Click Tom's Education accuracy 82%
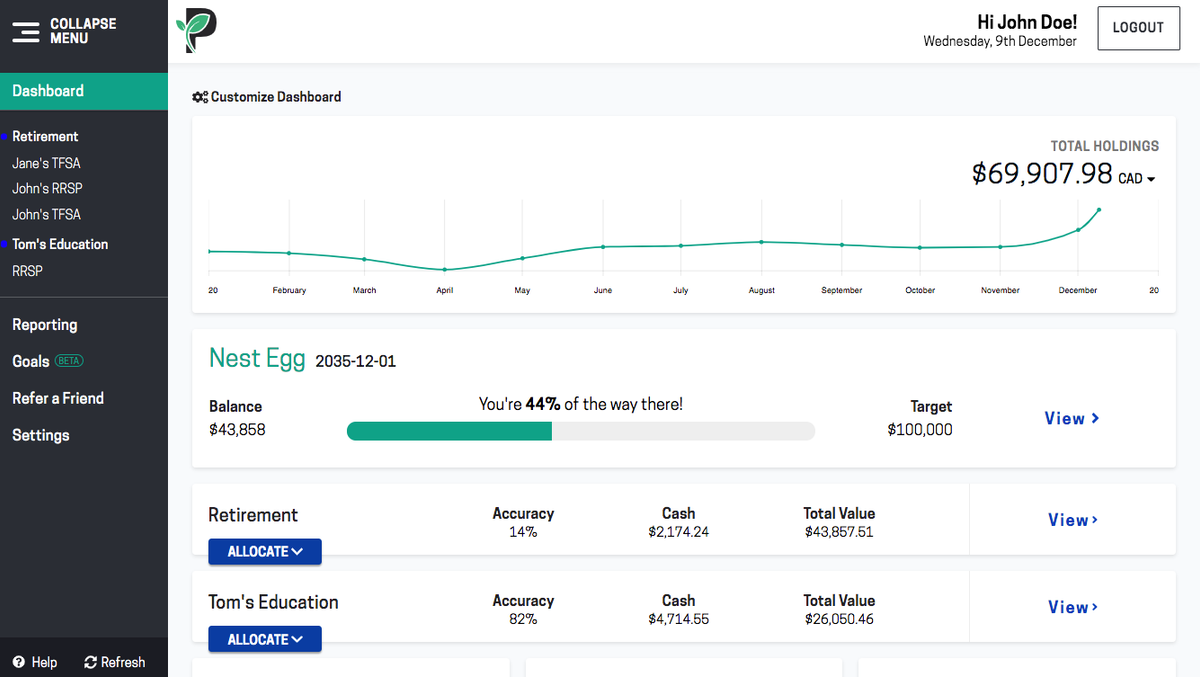This screenshot has width=1200, height=677. coord(523,619)
